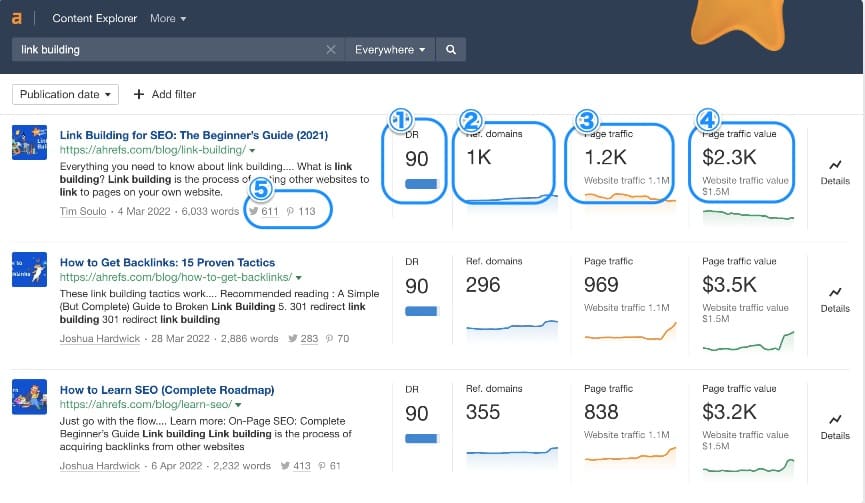Click the search magnifier button

tap(451, 50)
